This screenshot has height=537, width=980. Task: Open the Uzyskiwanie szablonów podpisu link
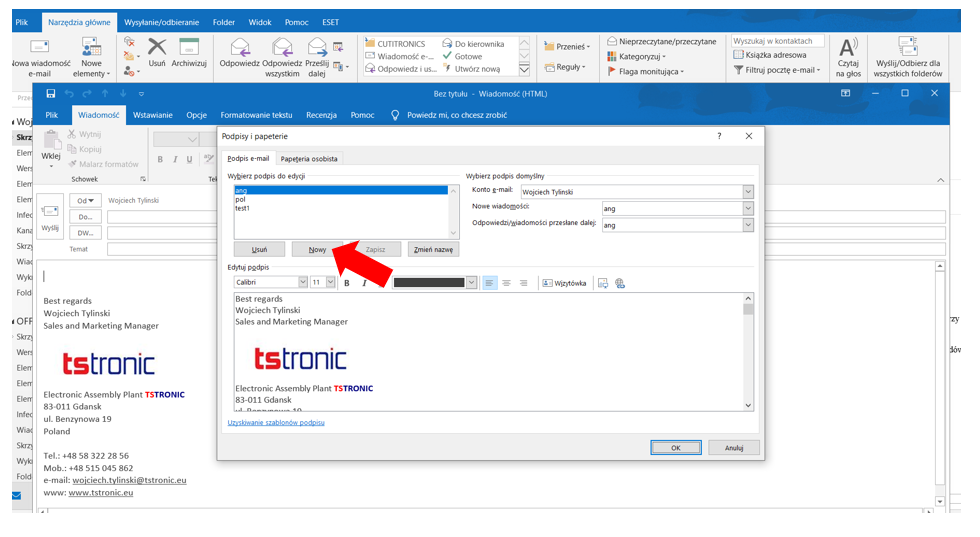pos(276,422)
